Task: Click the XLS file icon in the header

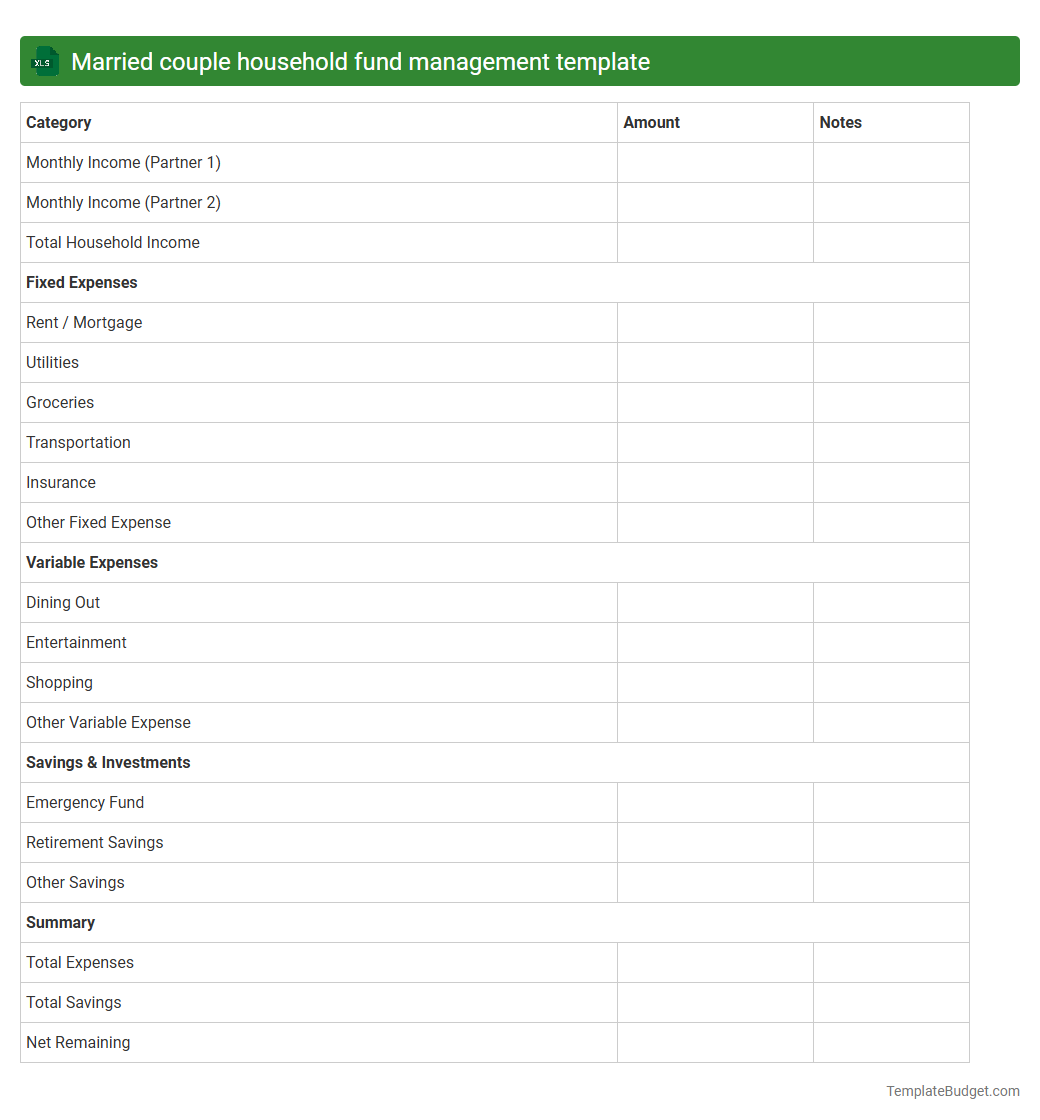Action: pos(44,61)
